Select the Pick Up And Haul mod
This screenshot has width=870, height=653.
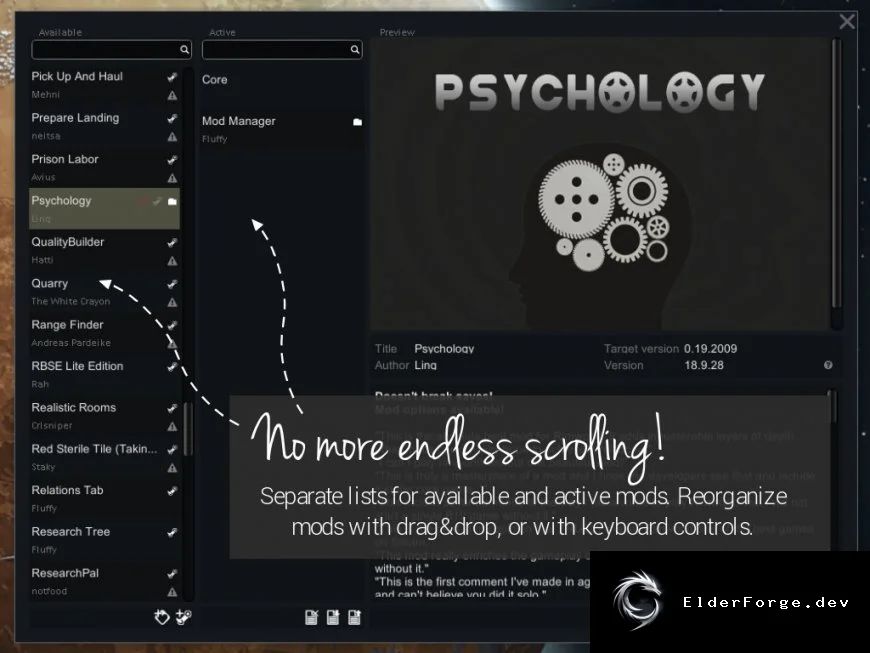pyautogui.click(x=104, y=84)
